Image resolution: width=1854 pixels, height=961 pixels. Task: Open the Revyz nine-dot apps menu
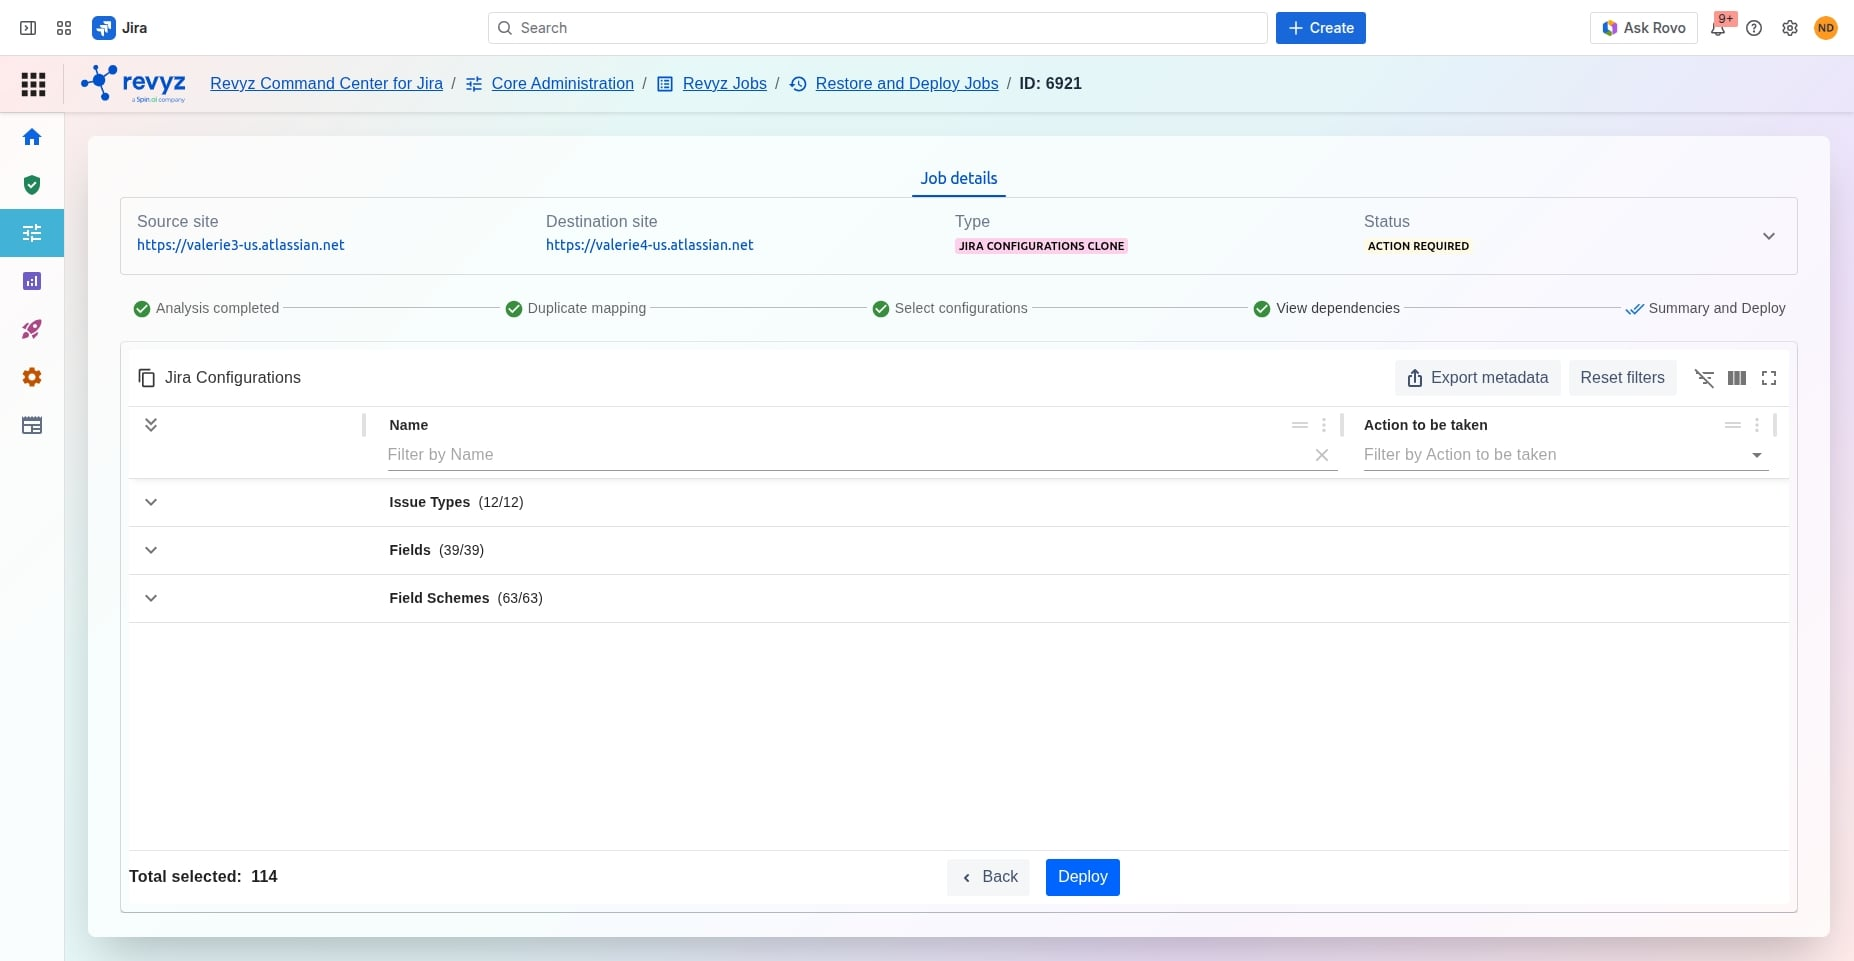(33, 84)
